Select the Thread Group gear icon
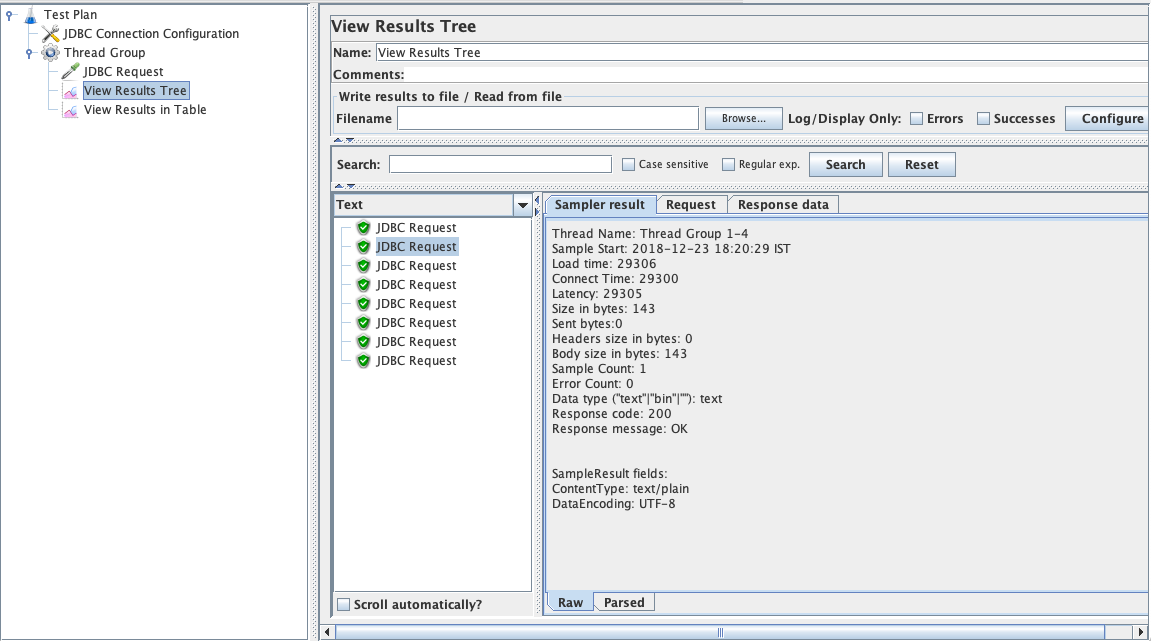Viewport: 1151px width, 641px height. tap(49, 52)
